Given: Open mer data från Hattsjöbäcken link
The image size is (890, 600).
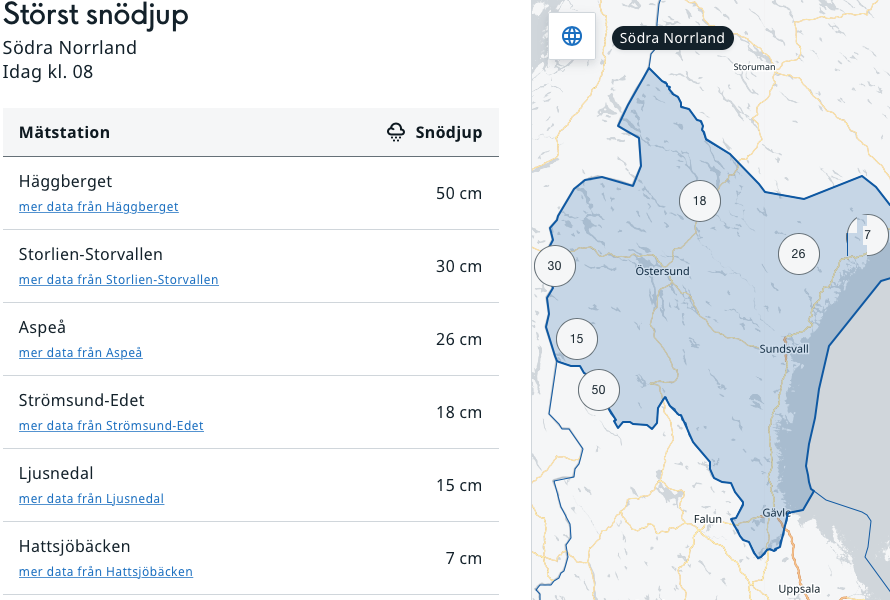Looking at the screenshot, I should 105,572.
